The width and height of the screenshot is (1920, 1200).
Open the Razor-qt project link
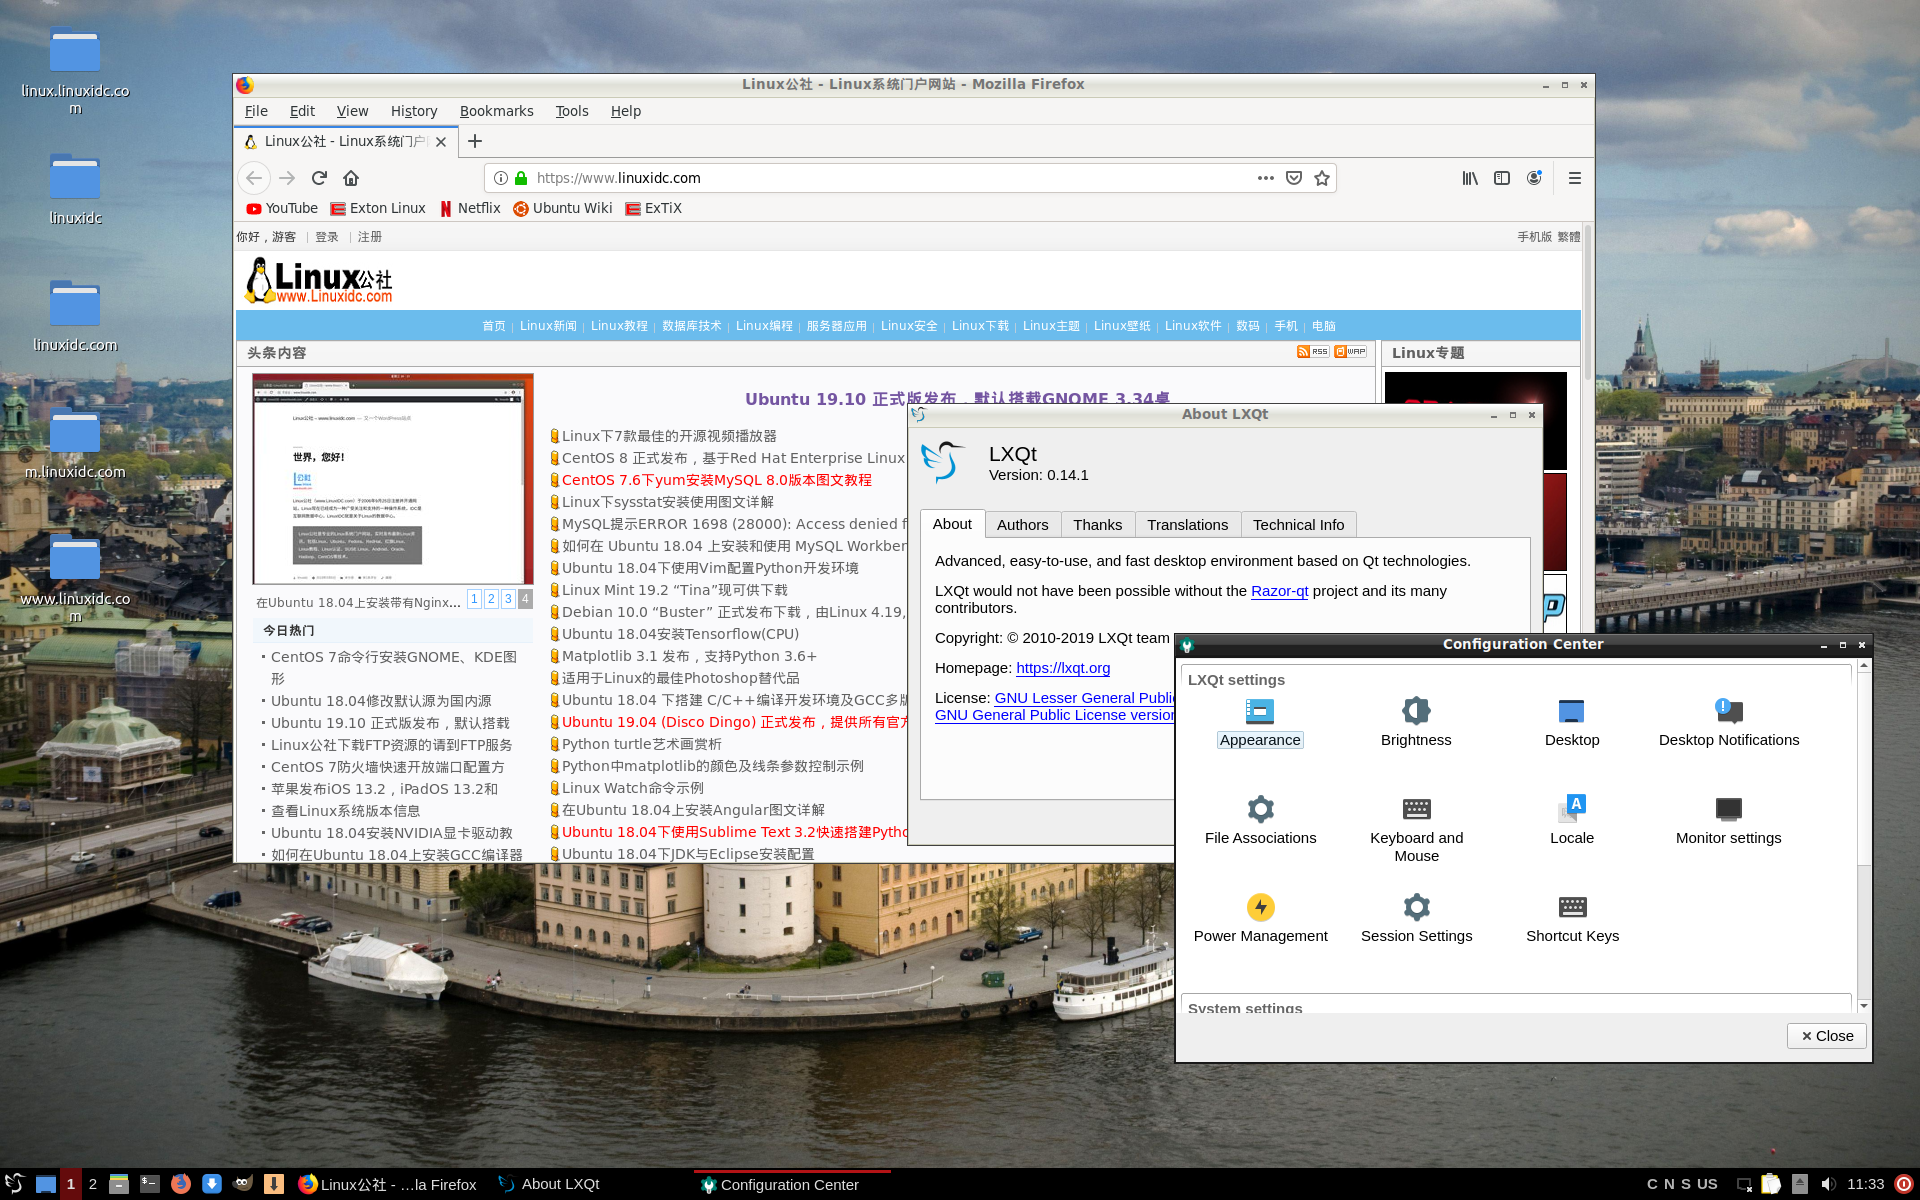pyautogui.click(x=1279, y=591)
